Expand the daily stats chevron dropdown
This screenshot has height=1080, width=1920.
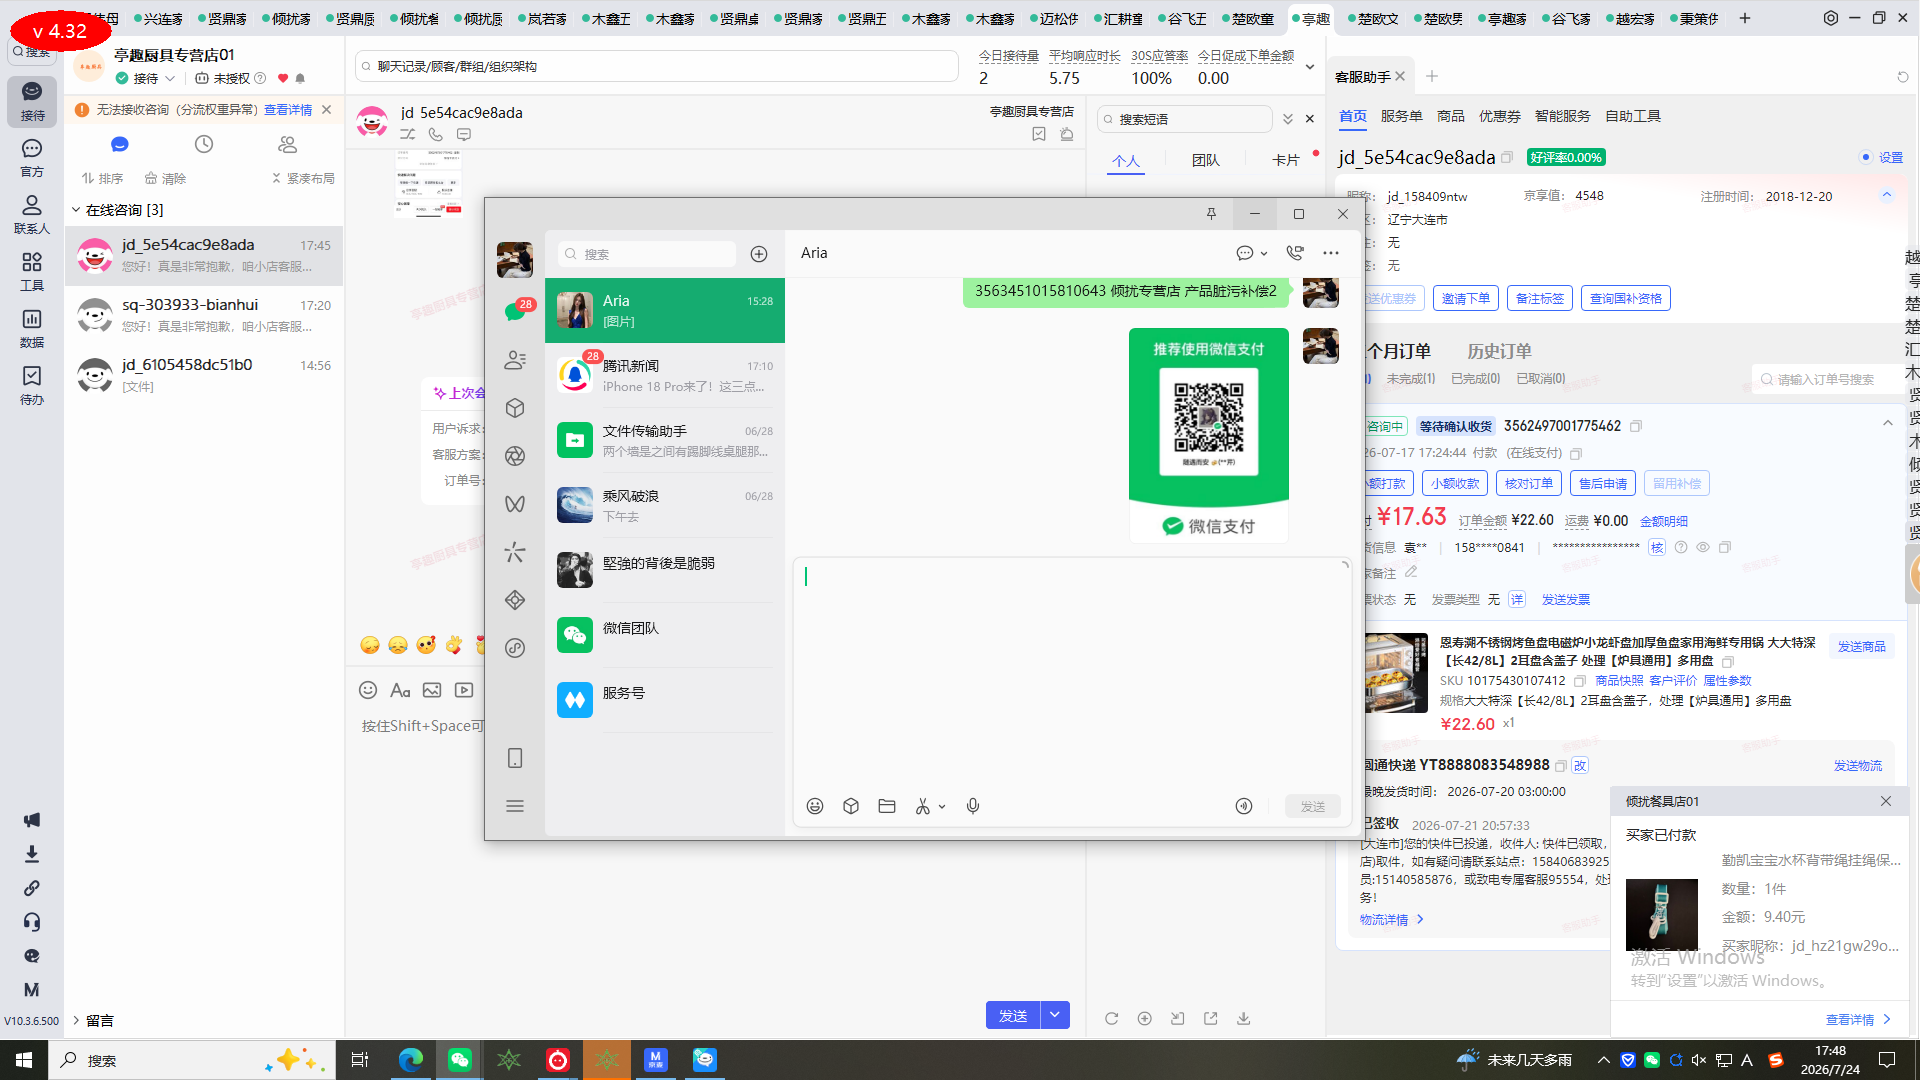coord(1310,67)
